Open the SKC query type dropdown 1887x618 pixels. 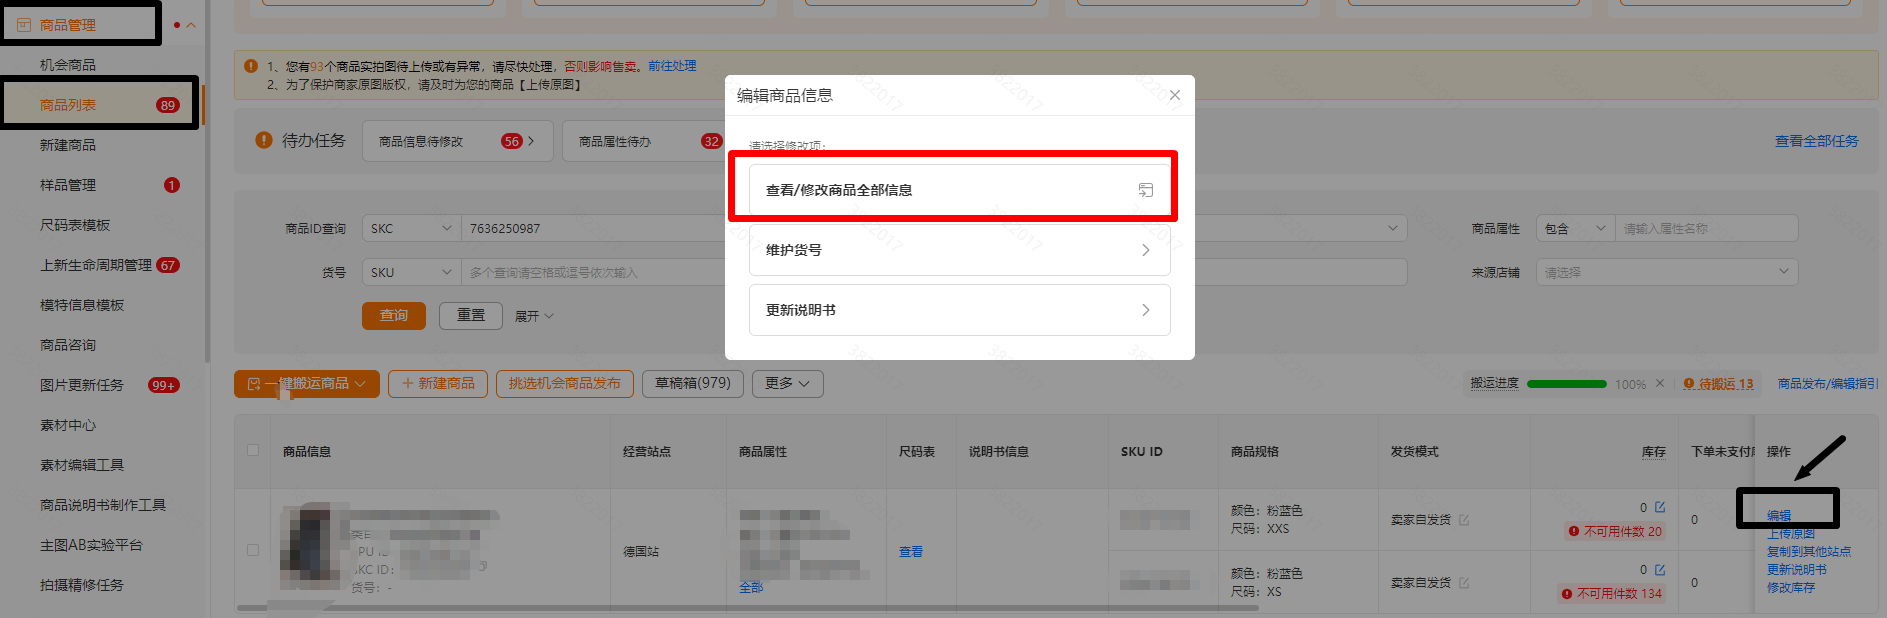click(410, 229)
